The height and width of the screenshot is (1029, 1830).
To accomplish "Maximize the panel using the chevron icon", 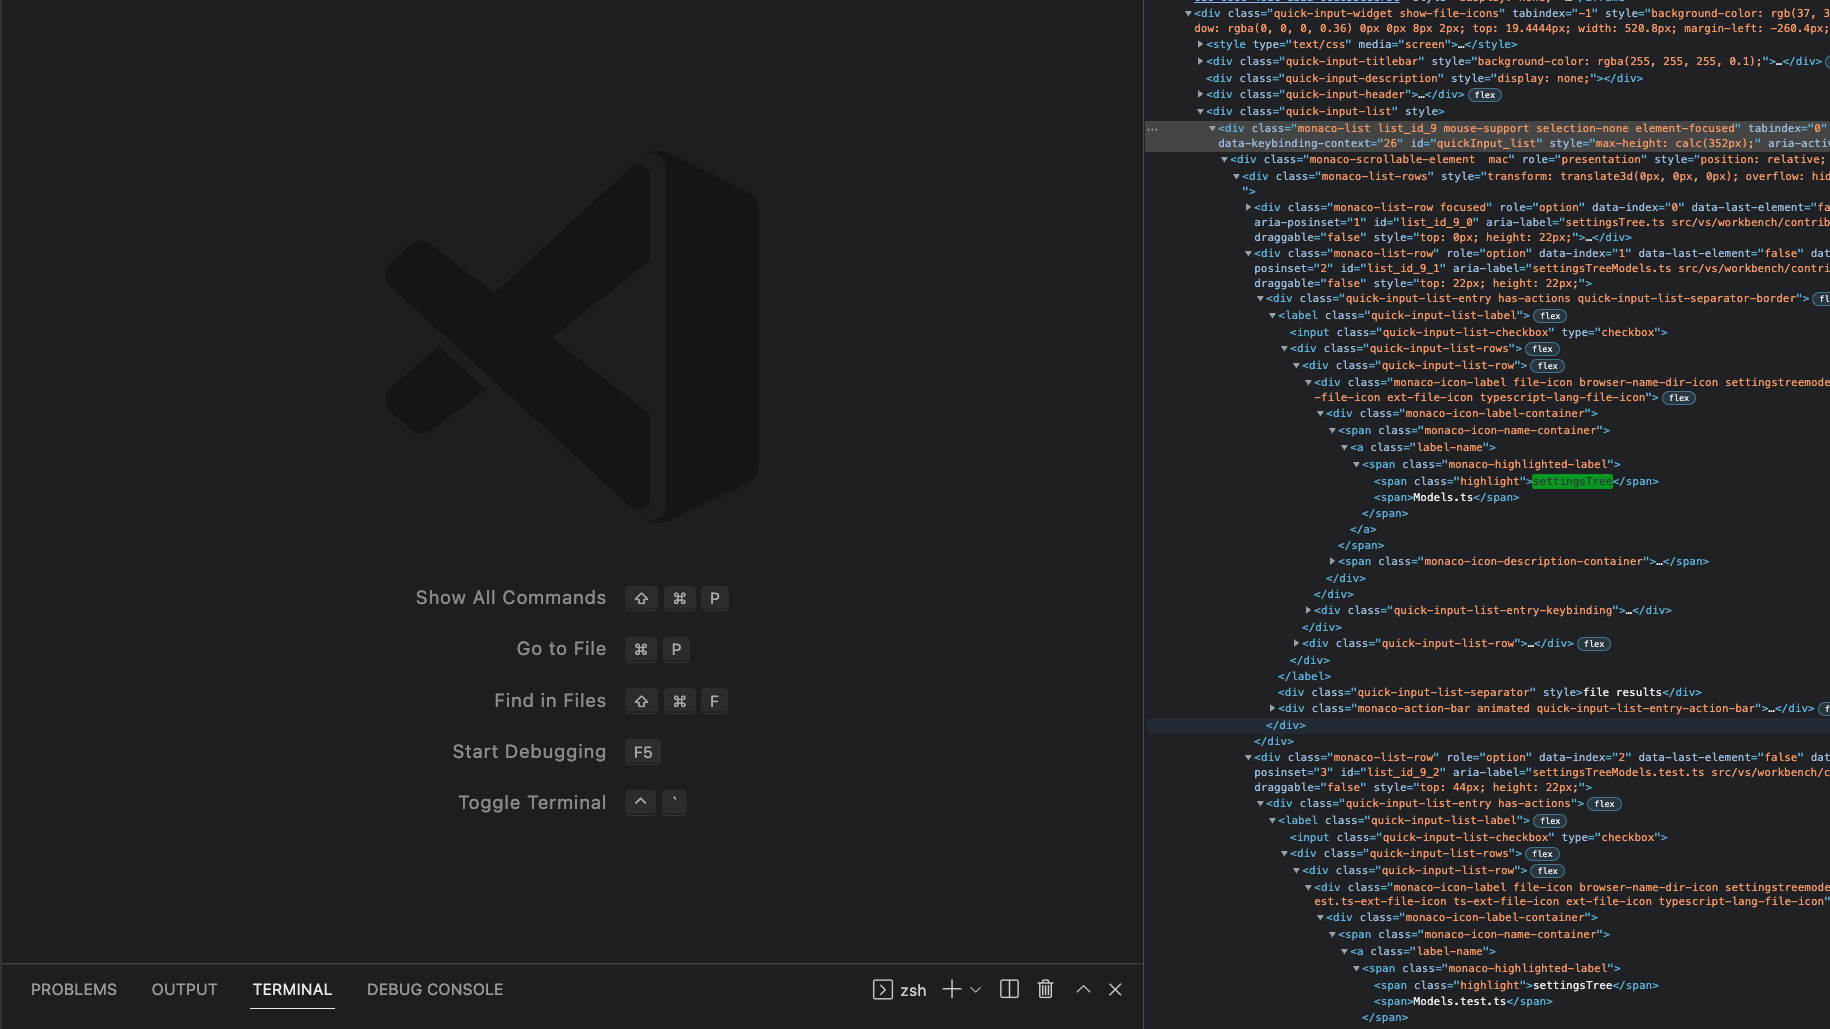I will (x=1083, y=989).
